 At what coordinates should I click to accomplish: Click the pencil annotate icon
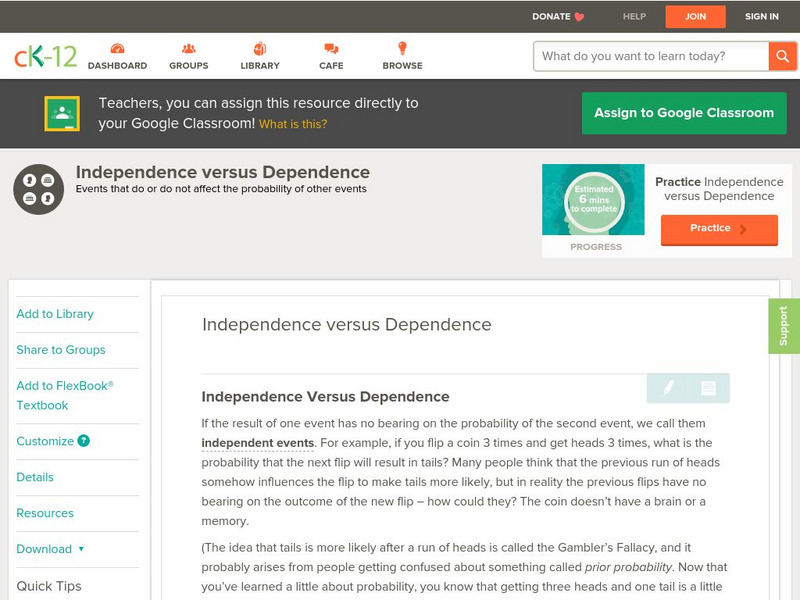pyautogui.click(x=667, y=388)
